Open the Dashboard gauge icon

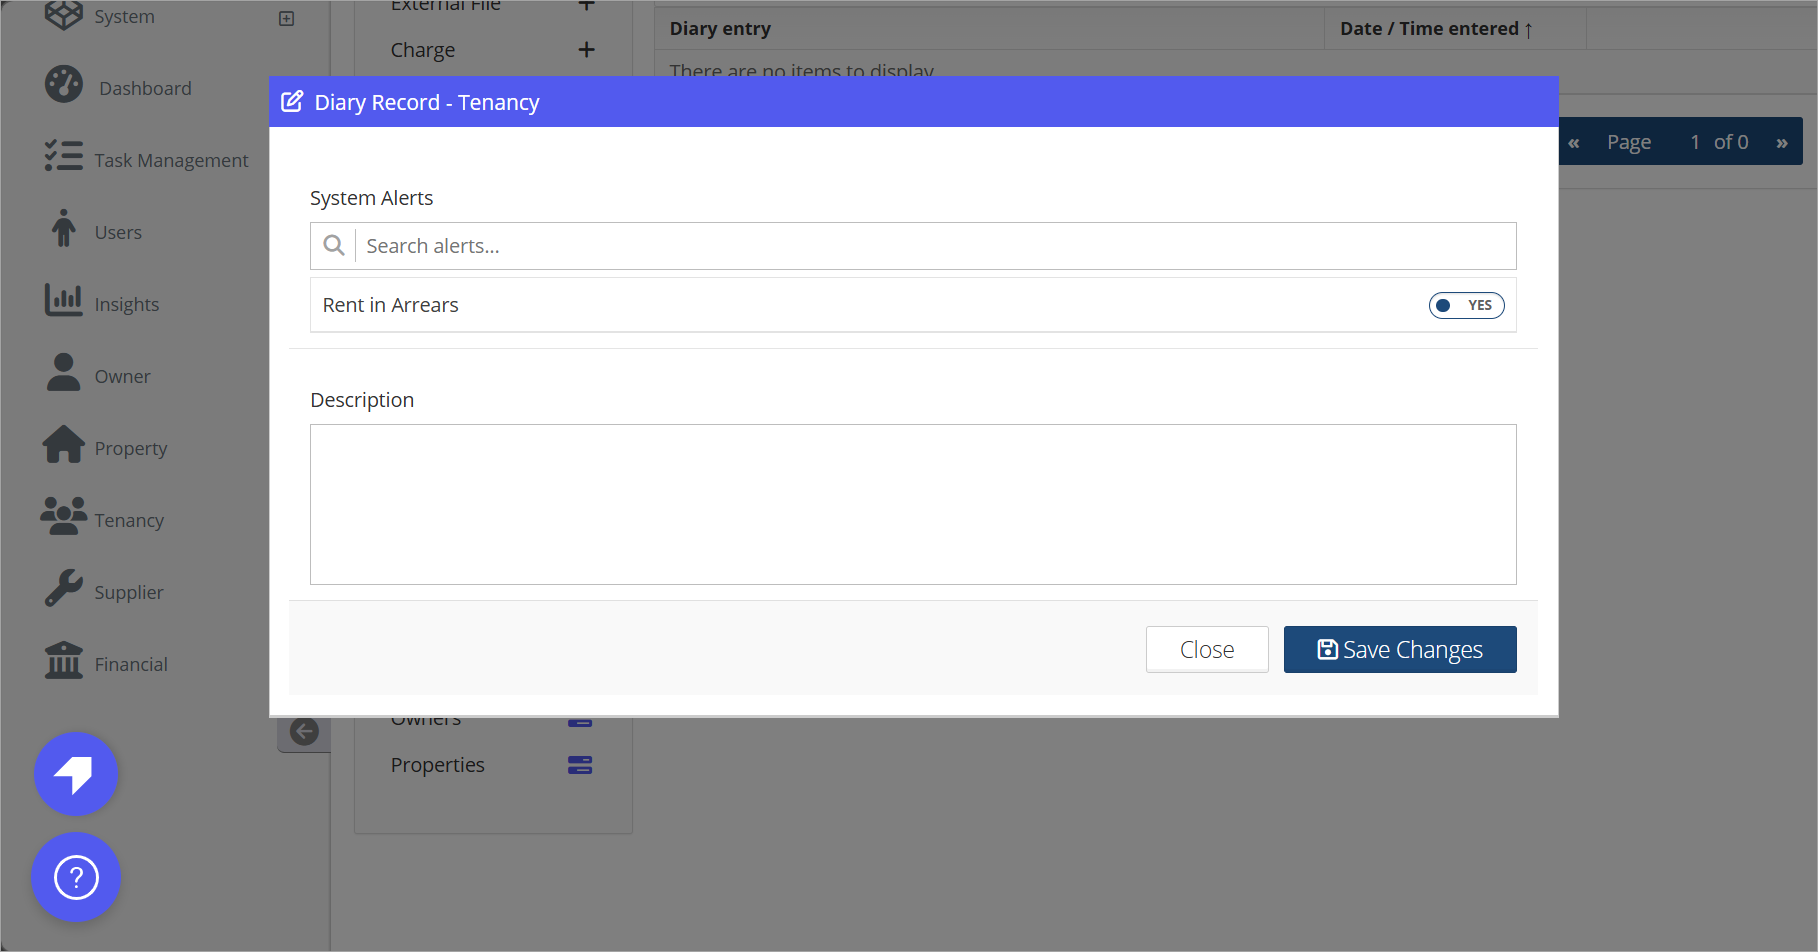point(64,85)
